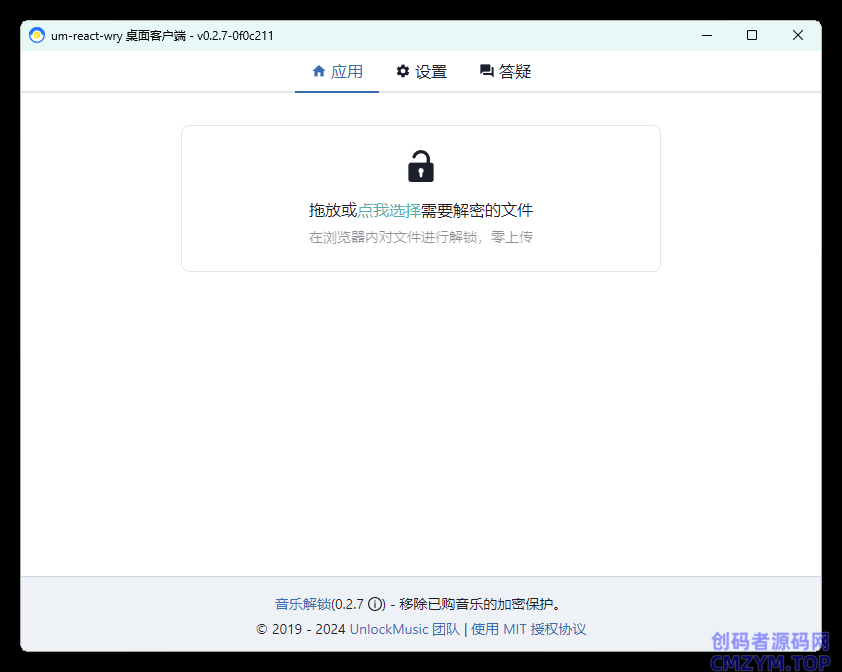Screen dimensions: 842x672
Task: Click the info icon beside version 0.2.7
Action: (x=376, y=604)
